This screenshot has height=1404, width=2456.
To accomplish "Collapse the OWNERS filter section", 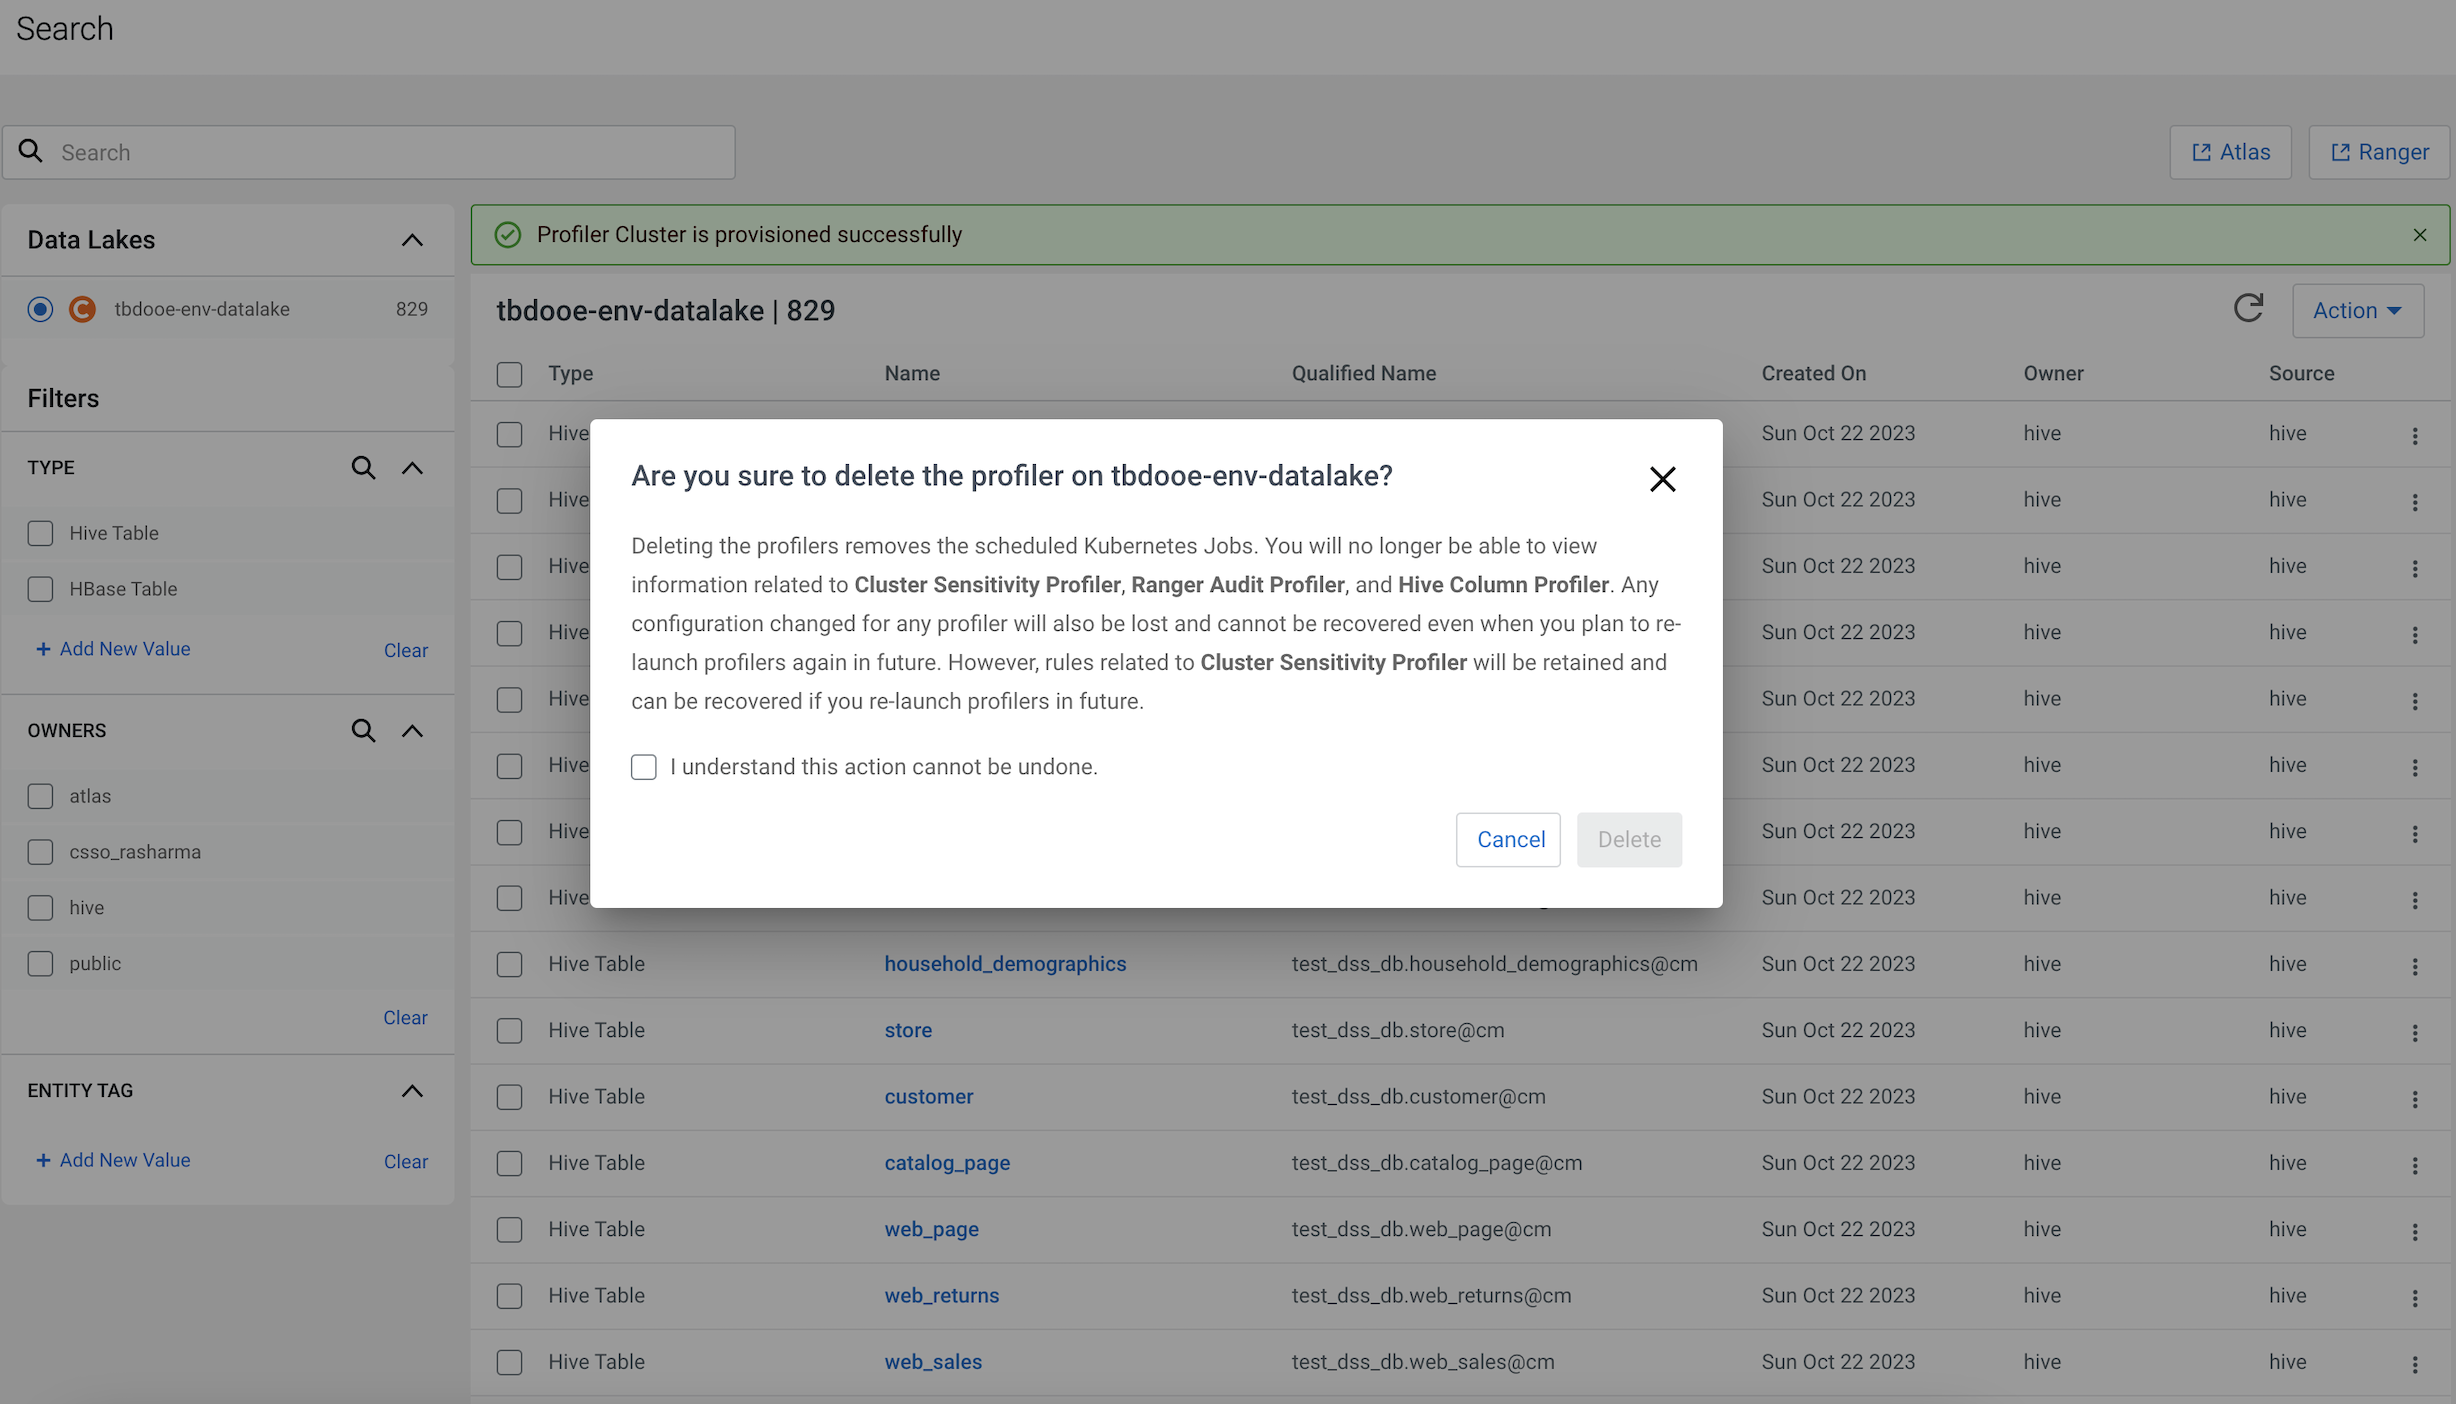I will pos(412,731).
